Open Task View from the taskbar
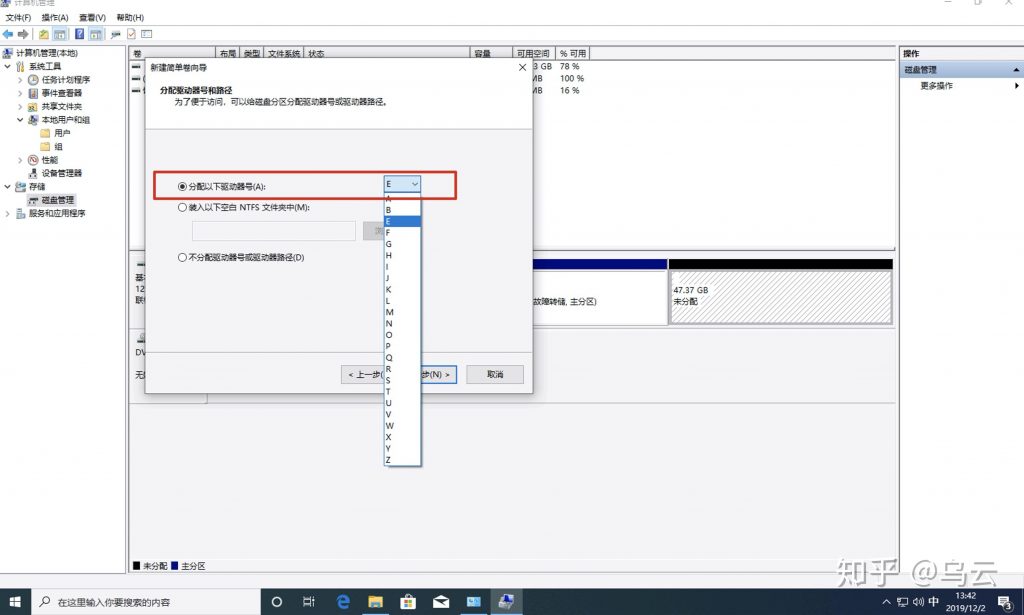The image size is (1024, 615). 309,602
